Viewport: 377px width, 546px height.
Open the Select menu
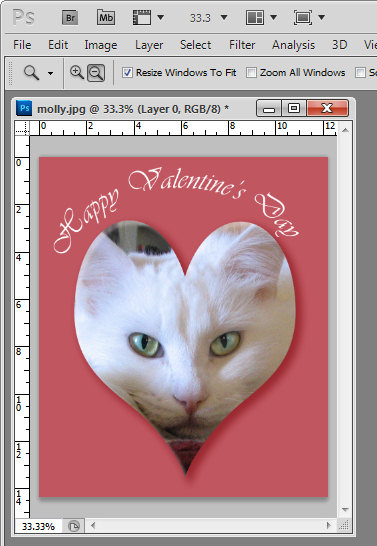pyautogui.click(x=195, y=45)
